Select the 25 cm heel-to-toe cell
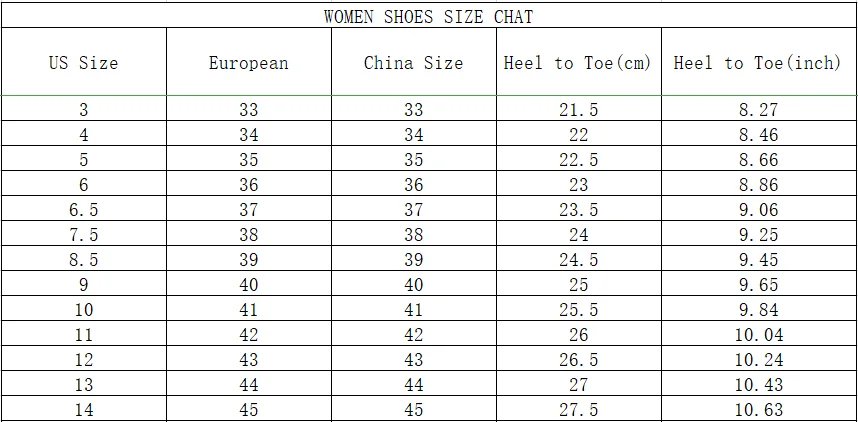The height and width of the screenshot is (422, 858). tap(578, 285)
